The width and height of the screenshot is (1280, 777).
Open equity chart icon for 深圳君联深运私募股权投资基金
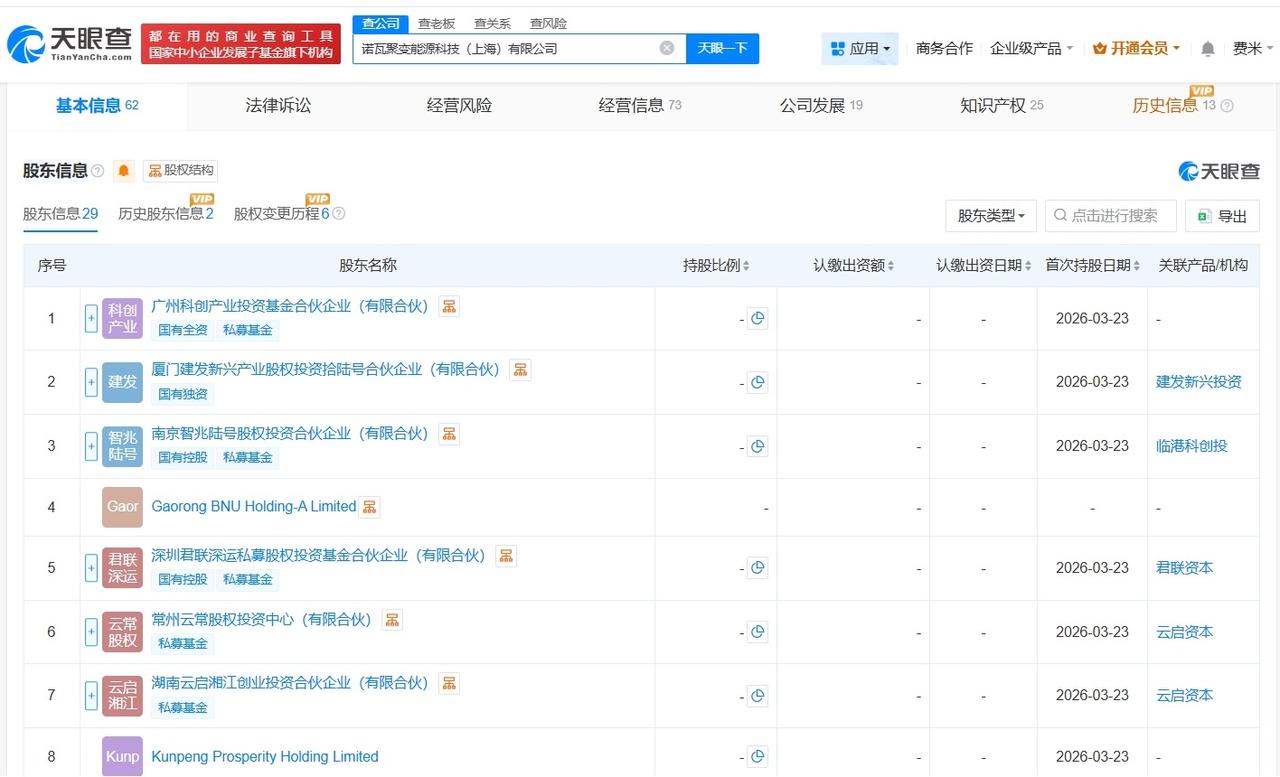point(506,556)
